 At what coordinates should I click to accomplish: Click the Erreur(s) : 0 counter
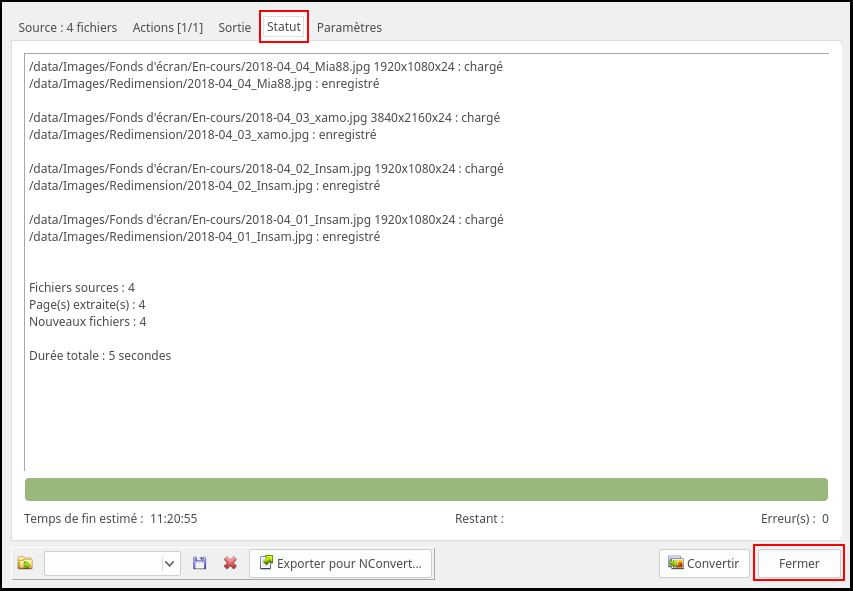tap(794, 519)
